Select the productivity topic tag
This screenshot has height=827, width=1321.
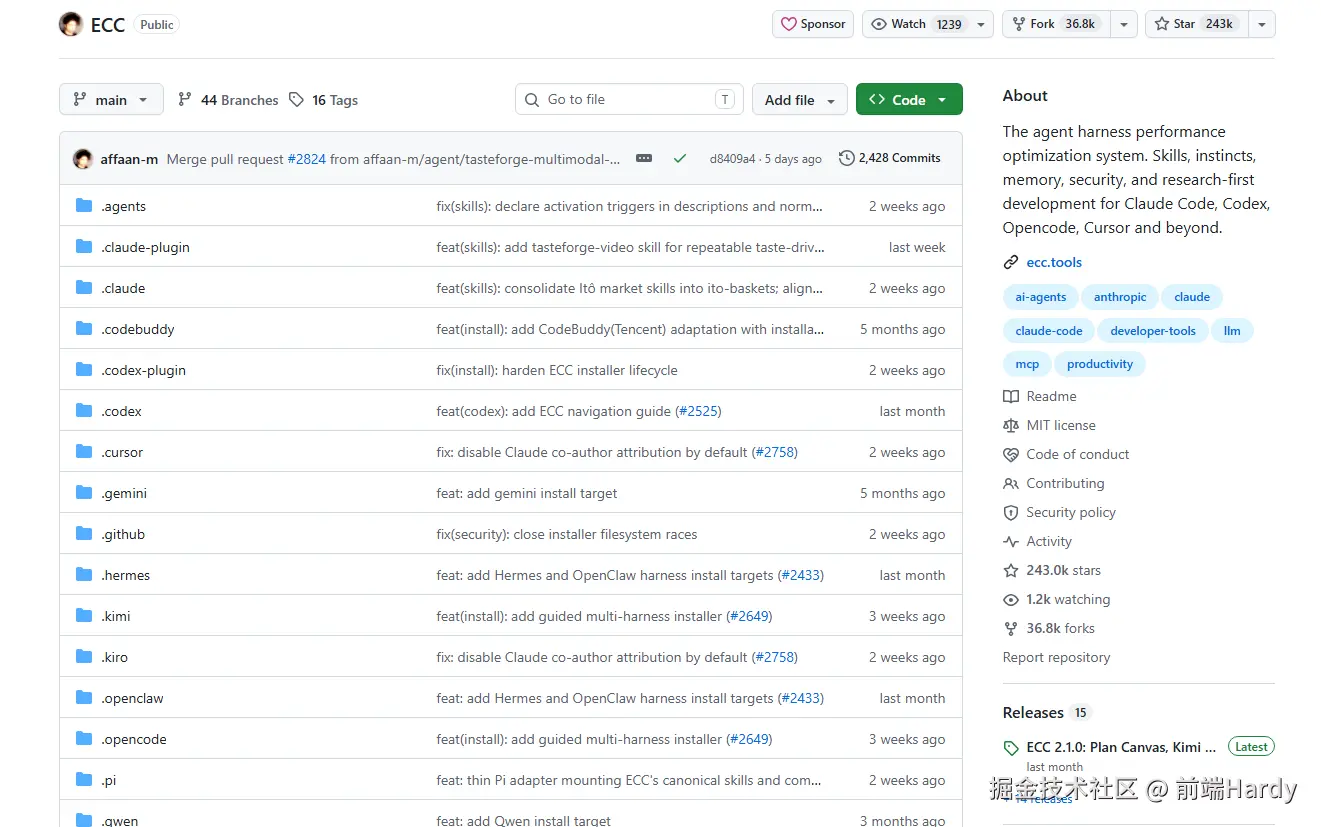(1100, 364)
